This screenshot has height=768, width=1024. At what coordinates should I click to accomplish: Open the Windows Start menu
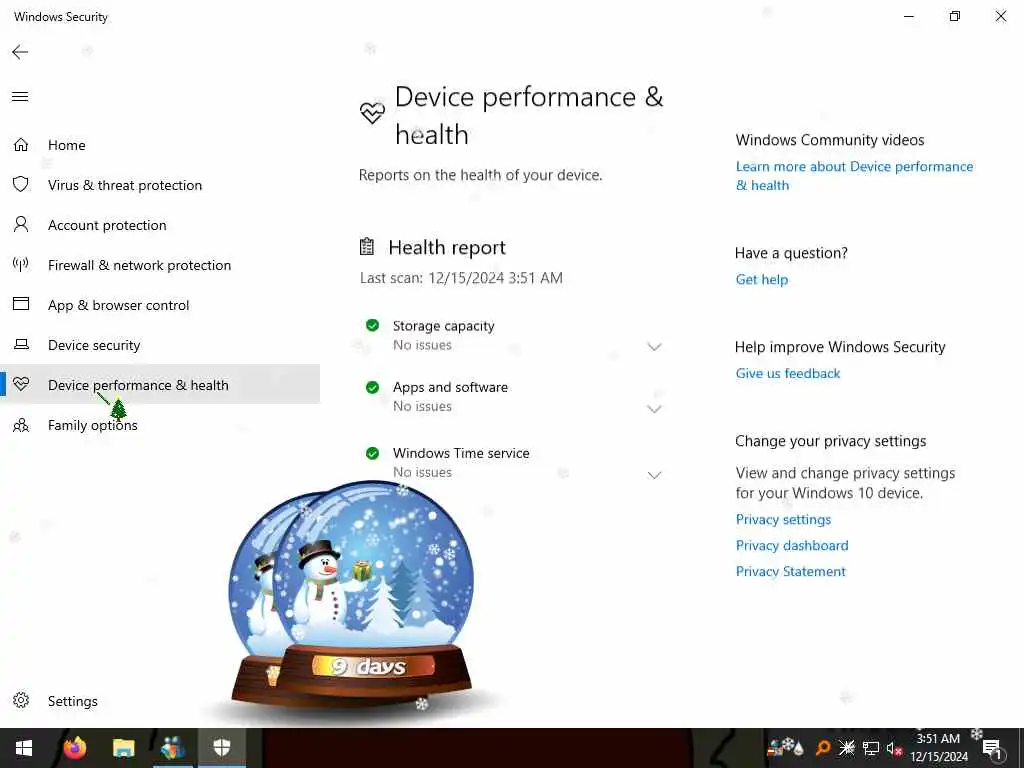click(24, 748)
